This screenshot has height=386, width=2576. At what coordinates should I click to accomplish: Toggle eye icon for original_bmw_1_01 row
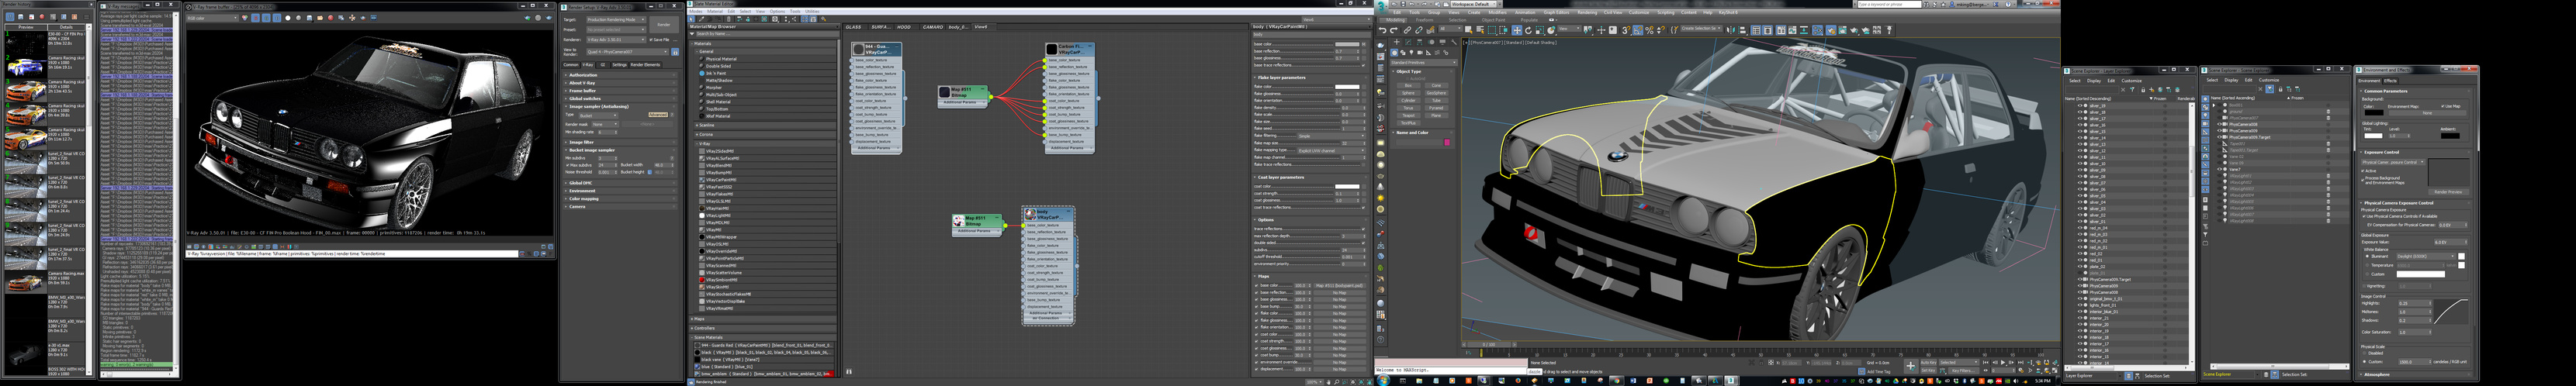click(2080, 299)
